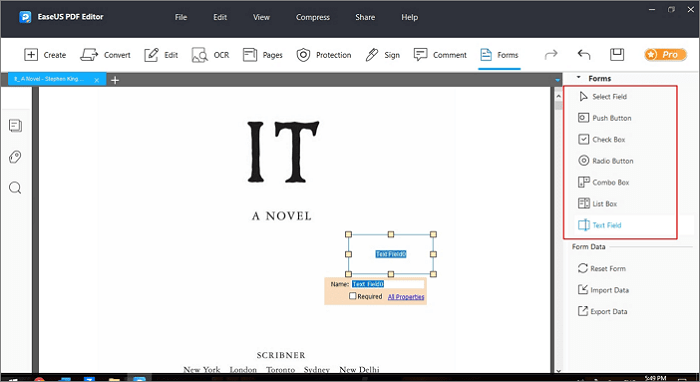Open the View menu
The height and width of the screenshot is (382, 700).
(261, 17)
